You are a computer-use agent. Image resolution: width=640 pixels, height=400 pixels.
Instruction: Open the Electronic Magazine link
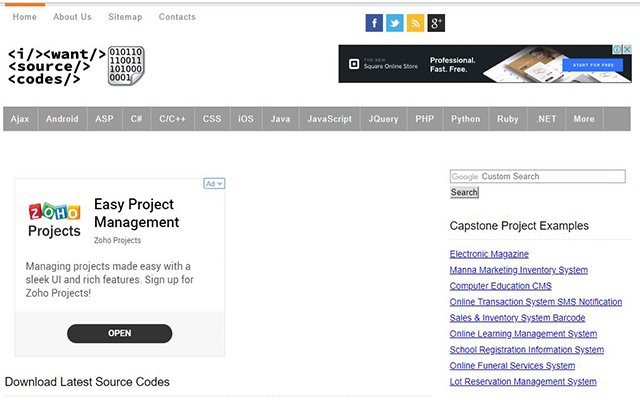click(489, 254)
